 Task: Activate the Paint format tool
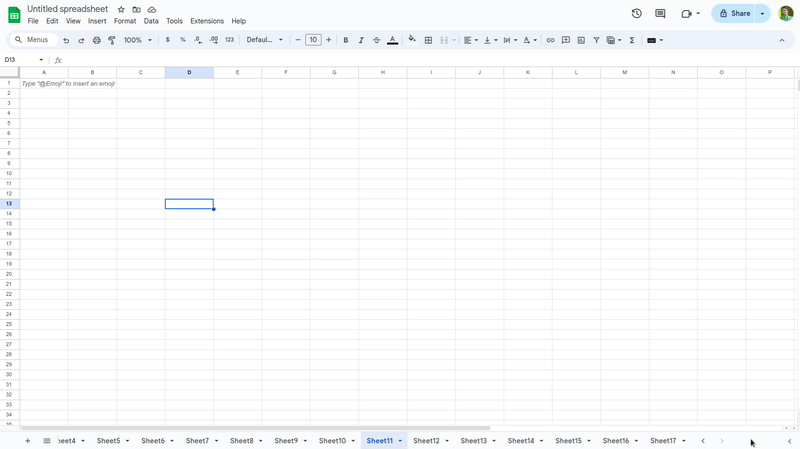coord(112,40)
